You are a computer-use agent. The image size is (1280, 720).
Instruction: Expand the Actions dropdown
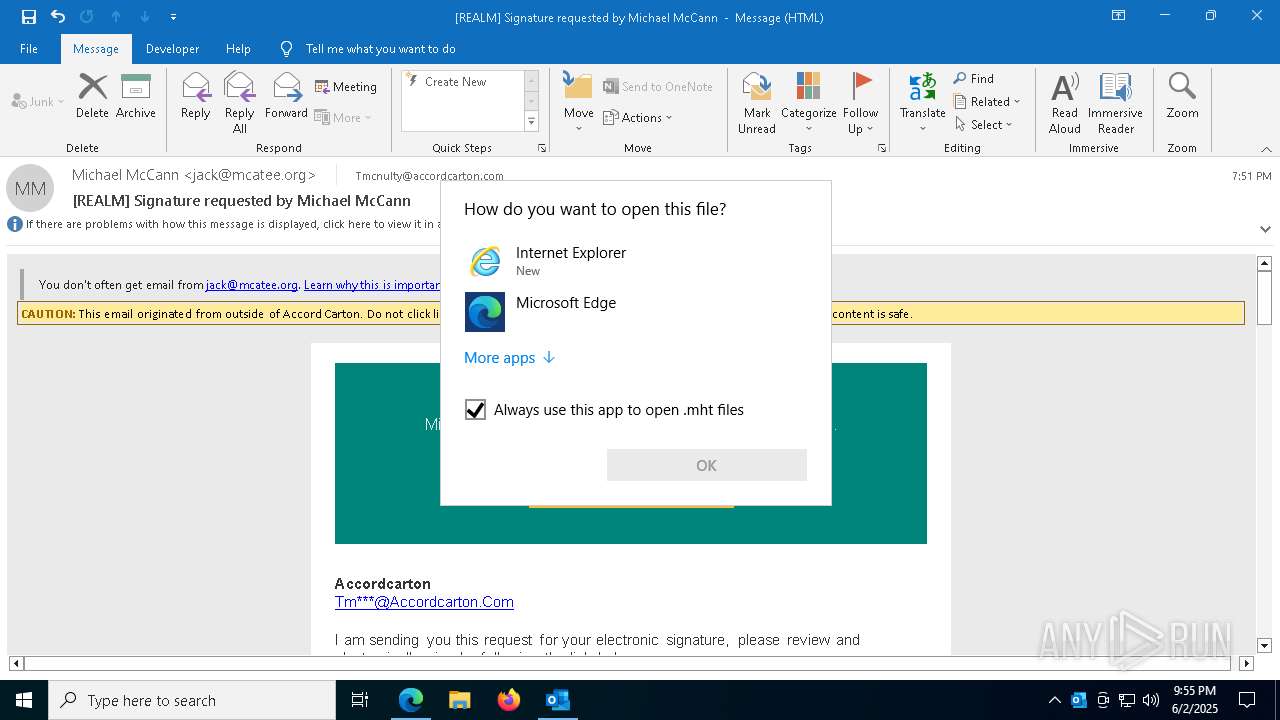point(638,117)
